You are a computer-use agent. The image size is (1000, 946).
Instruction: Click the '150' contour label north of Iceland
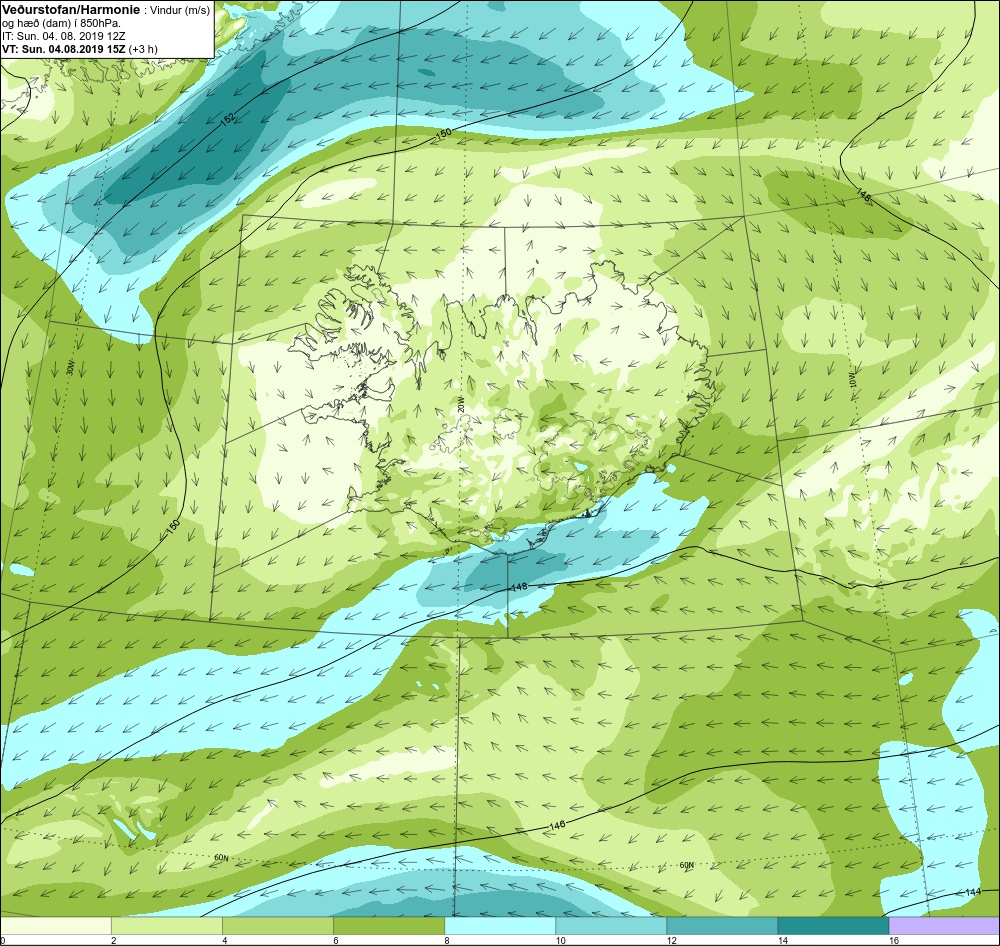pyautogui.click(x=443, y=134)
